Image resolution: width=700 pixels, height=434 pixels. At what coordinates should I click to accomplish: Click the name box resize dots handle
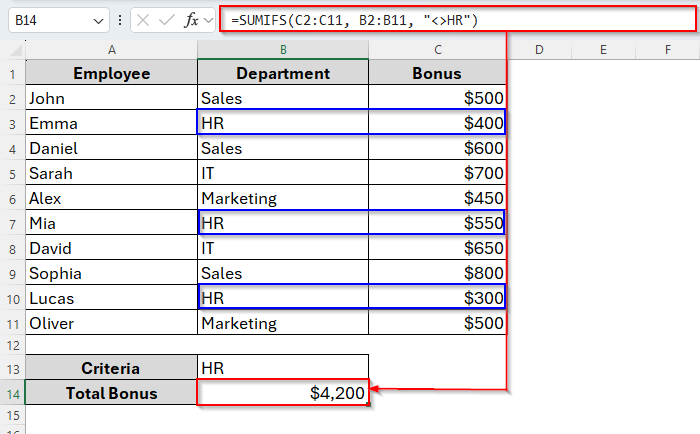pyautogui.click(x=120, y=20)
